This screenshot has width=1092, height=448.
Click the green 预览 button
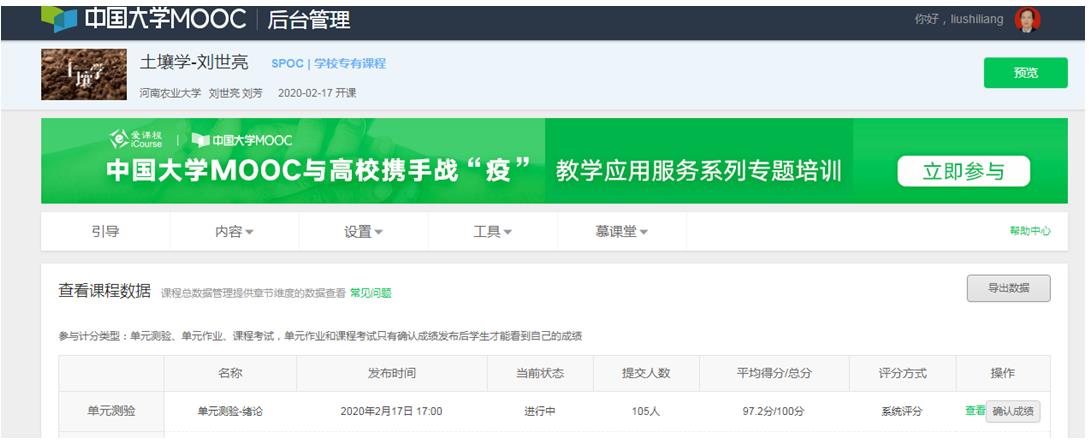pos(1025,73)
